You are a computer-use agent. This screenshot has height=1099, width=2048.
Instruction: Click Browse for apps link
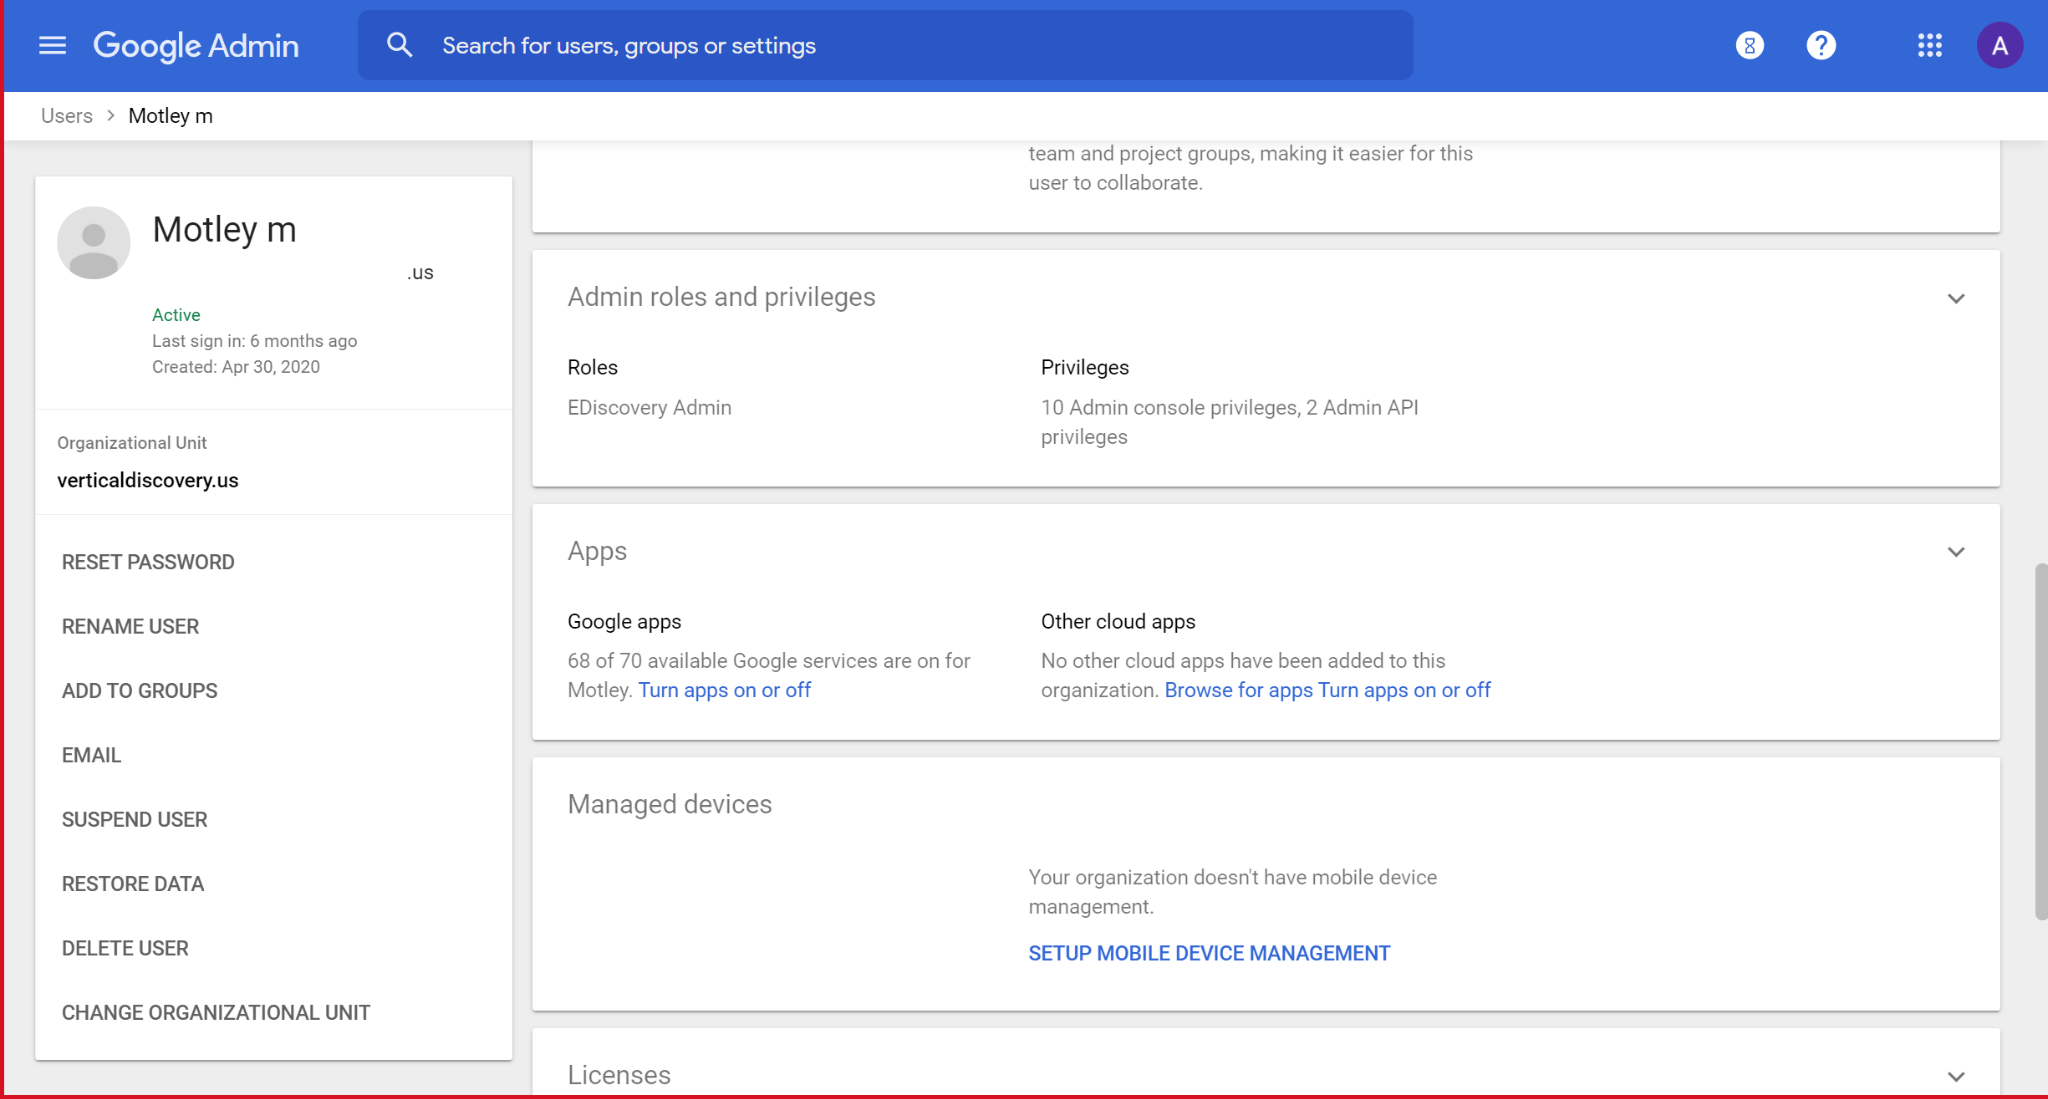[x=1239, y=690]
